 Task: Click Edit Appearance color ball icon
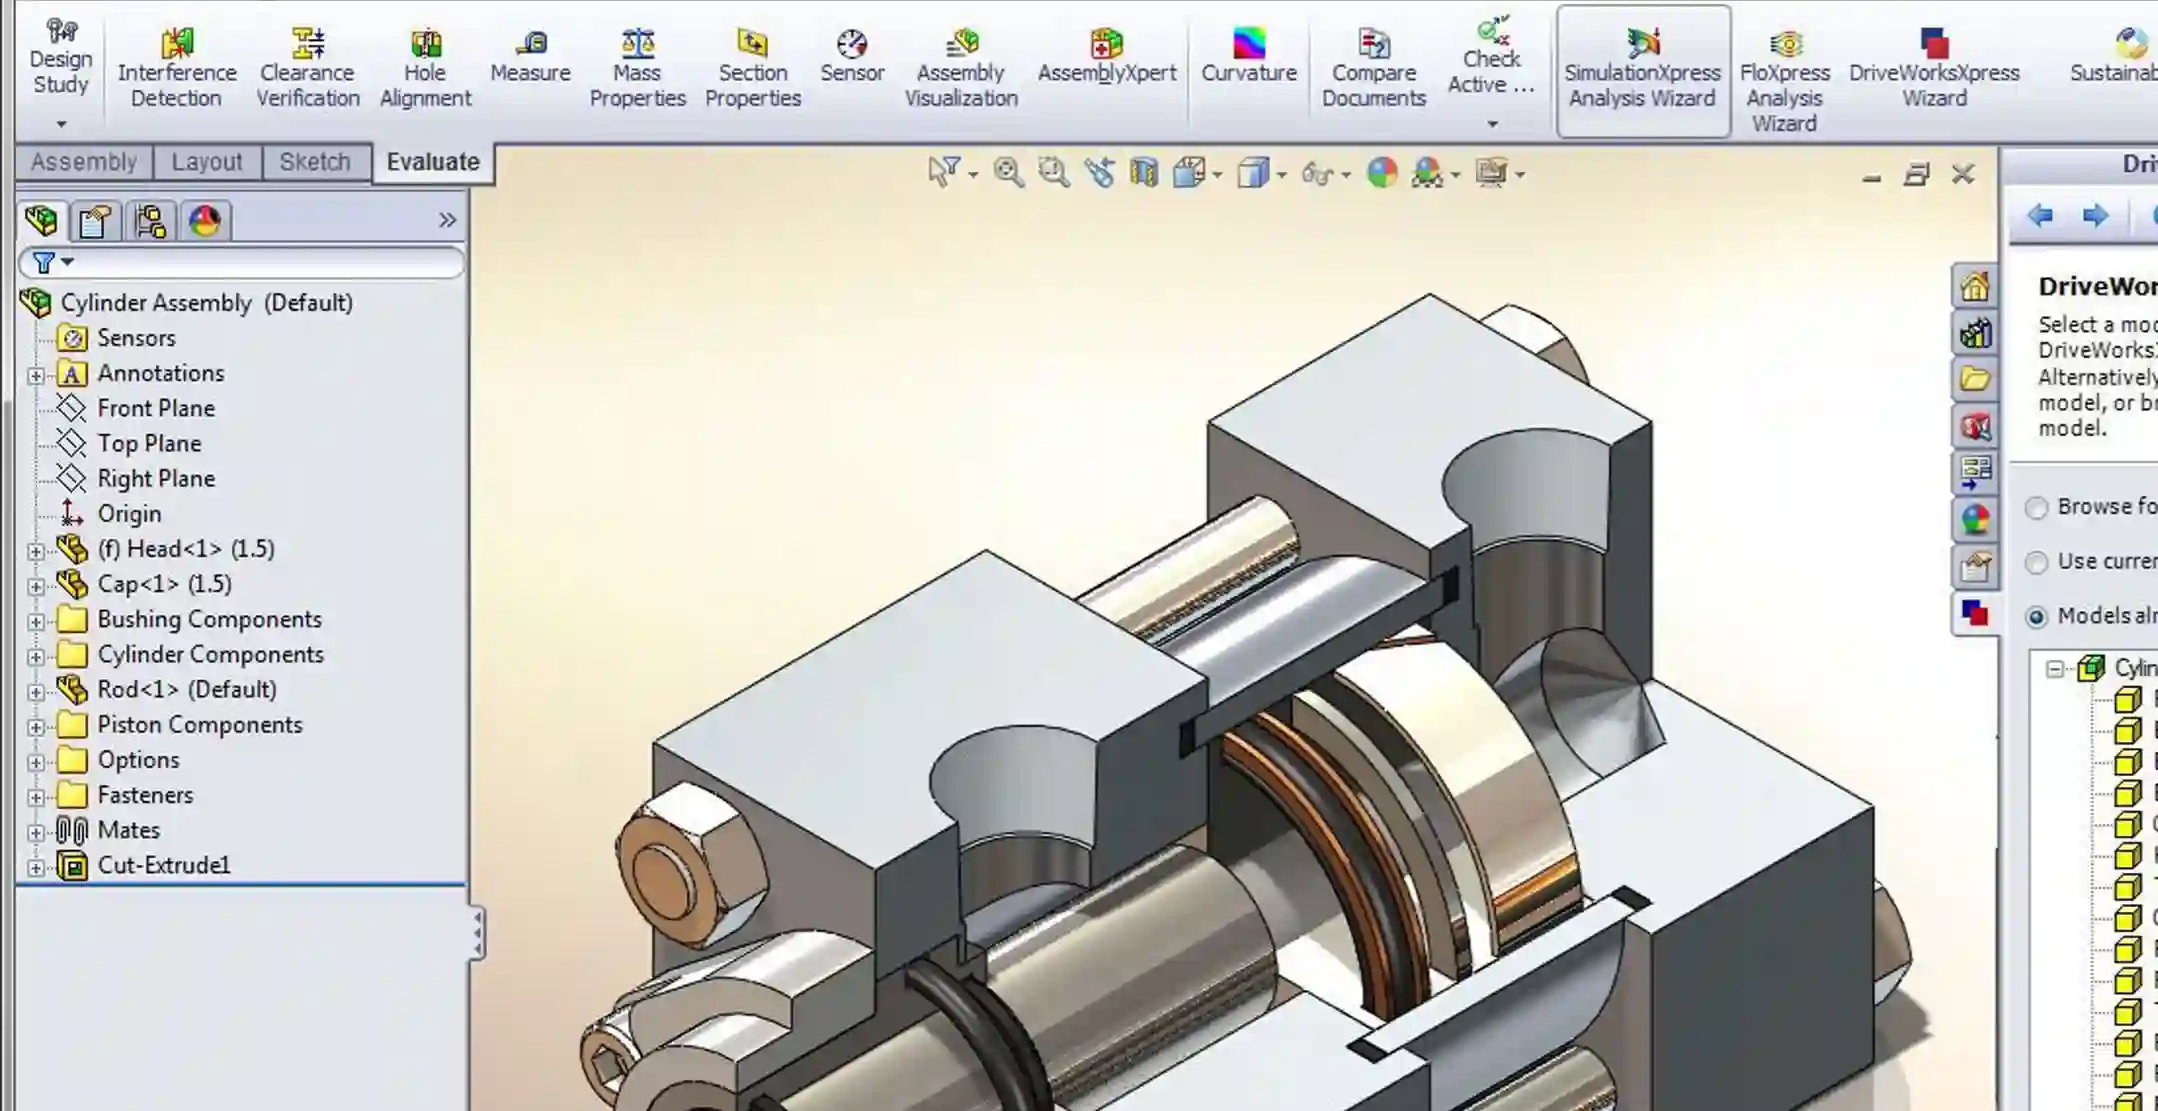1382,173
